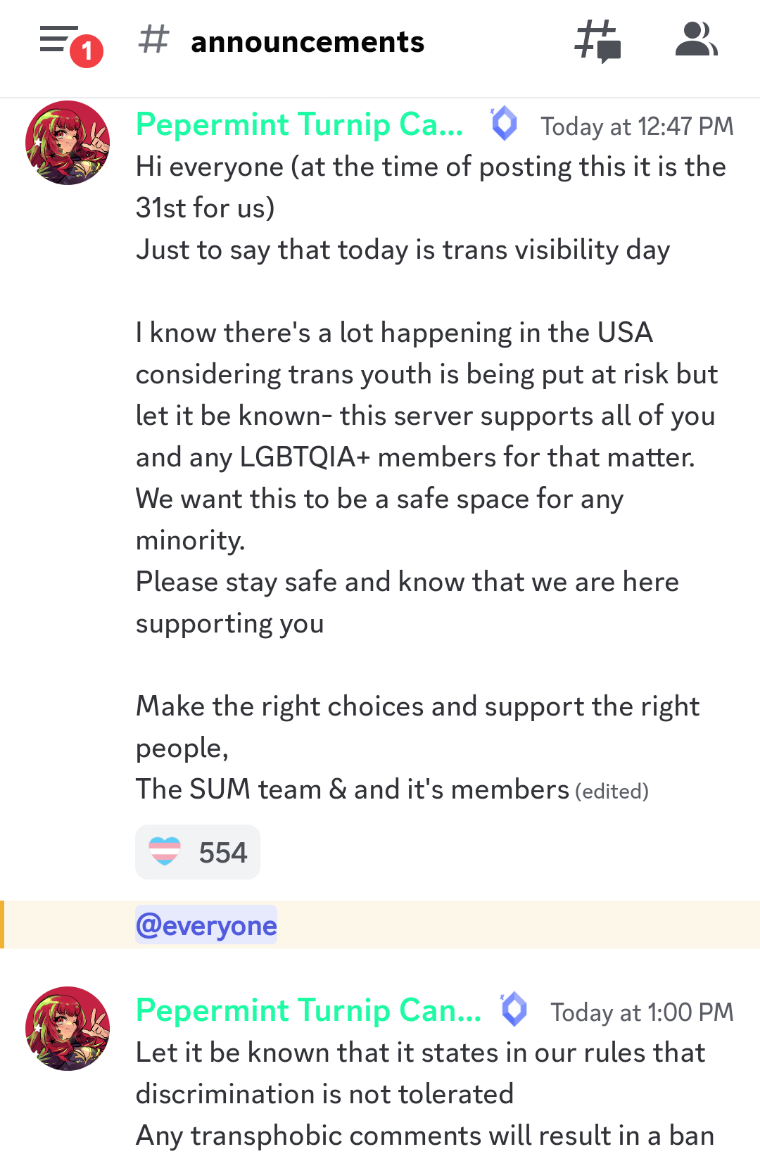This screenshot has height=1162, width=760.
Task: Click the role badge on 12:47 PM message
Action: click(x=504, y=125)
